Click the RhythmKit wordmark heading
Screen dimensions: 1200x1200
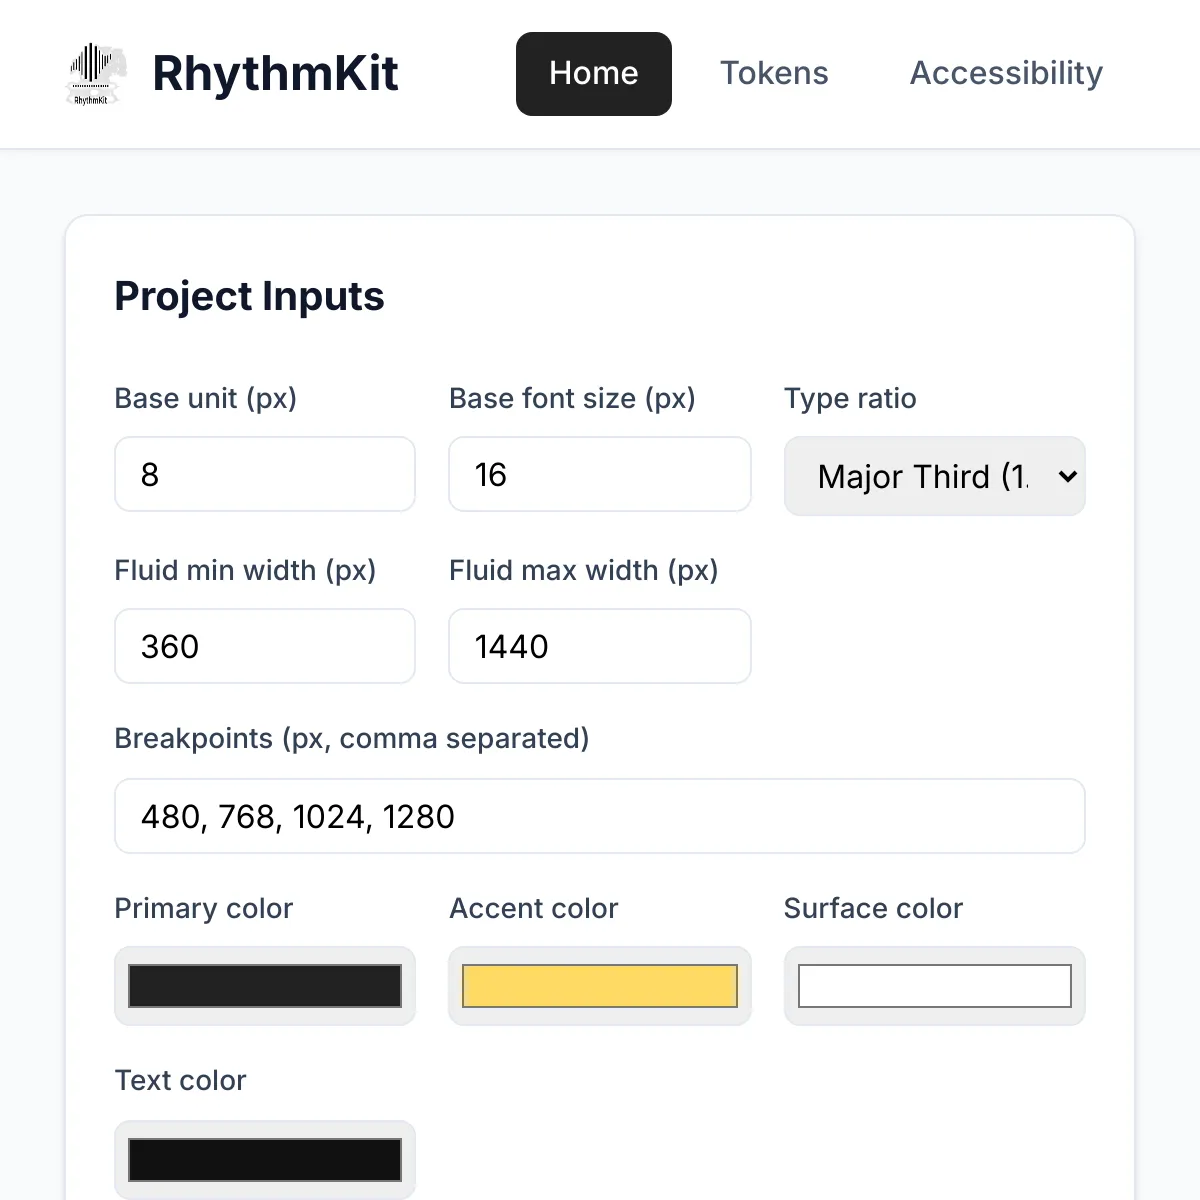pyautogui.click(x=276, y=73)
